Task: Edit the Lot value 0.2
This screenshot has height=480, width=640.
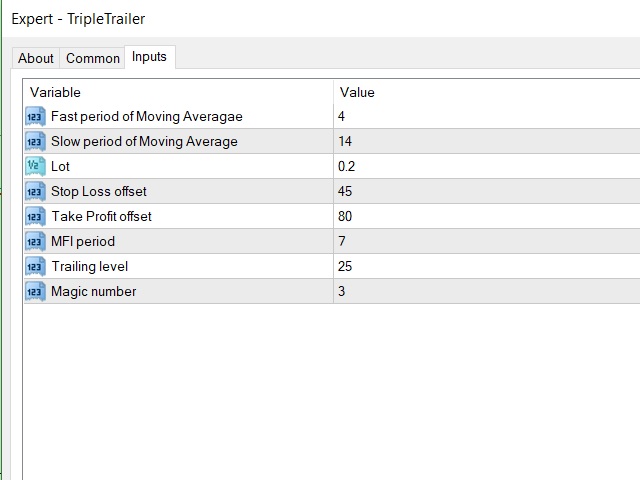Action: (x=487, y=167)
